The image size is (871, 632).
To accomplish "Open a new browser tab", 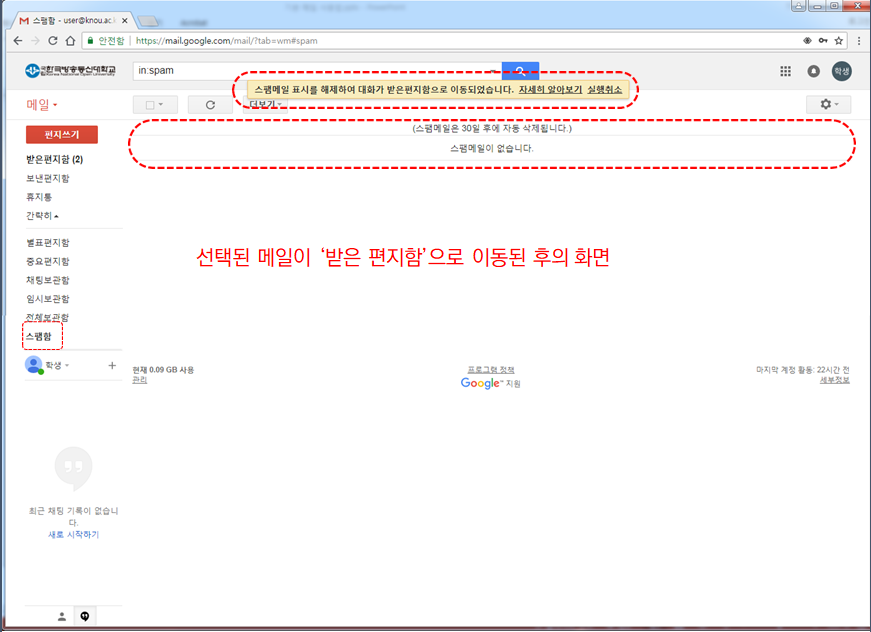I will tap(148, 21).
